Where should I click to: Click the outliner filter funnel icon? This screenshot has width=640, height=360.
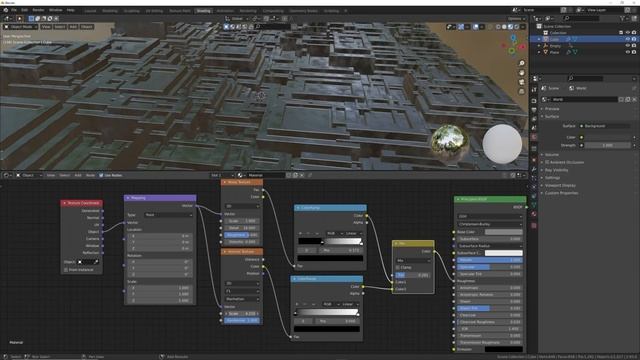(622, 18)
